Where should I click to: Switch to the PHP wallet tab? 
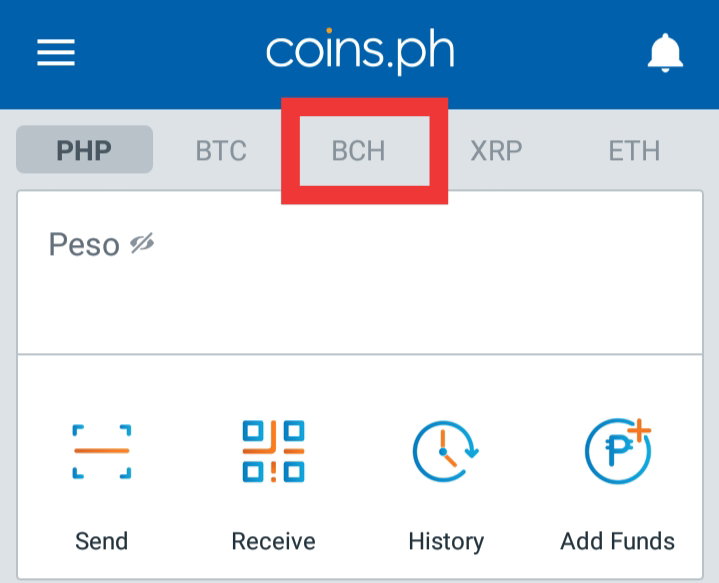pyautogui.click(x=84, y=150)
